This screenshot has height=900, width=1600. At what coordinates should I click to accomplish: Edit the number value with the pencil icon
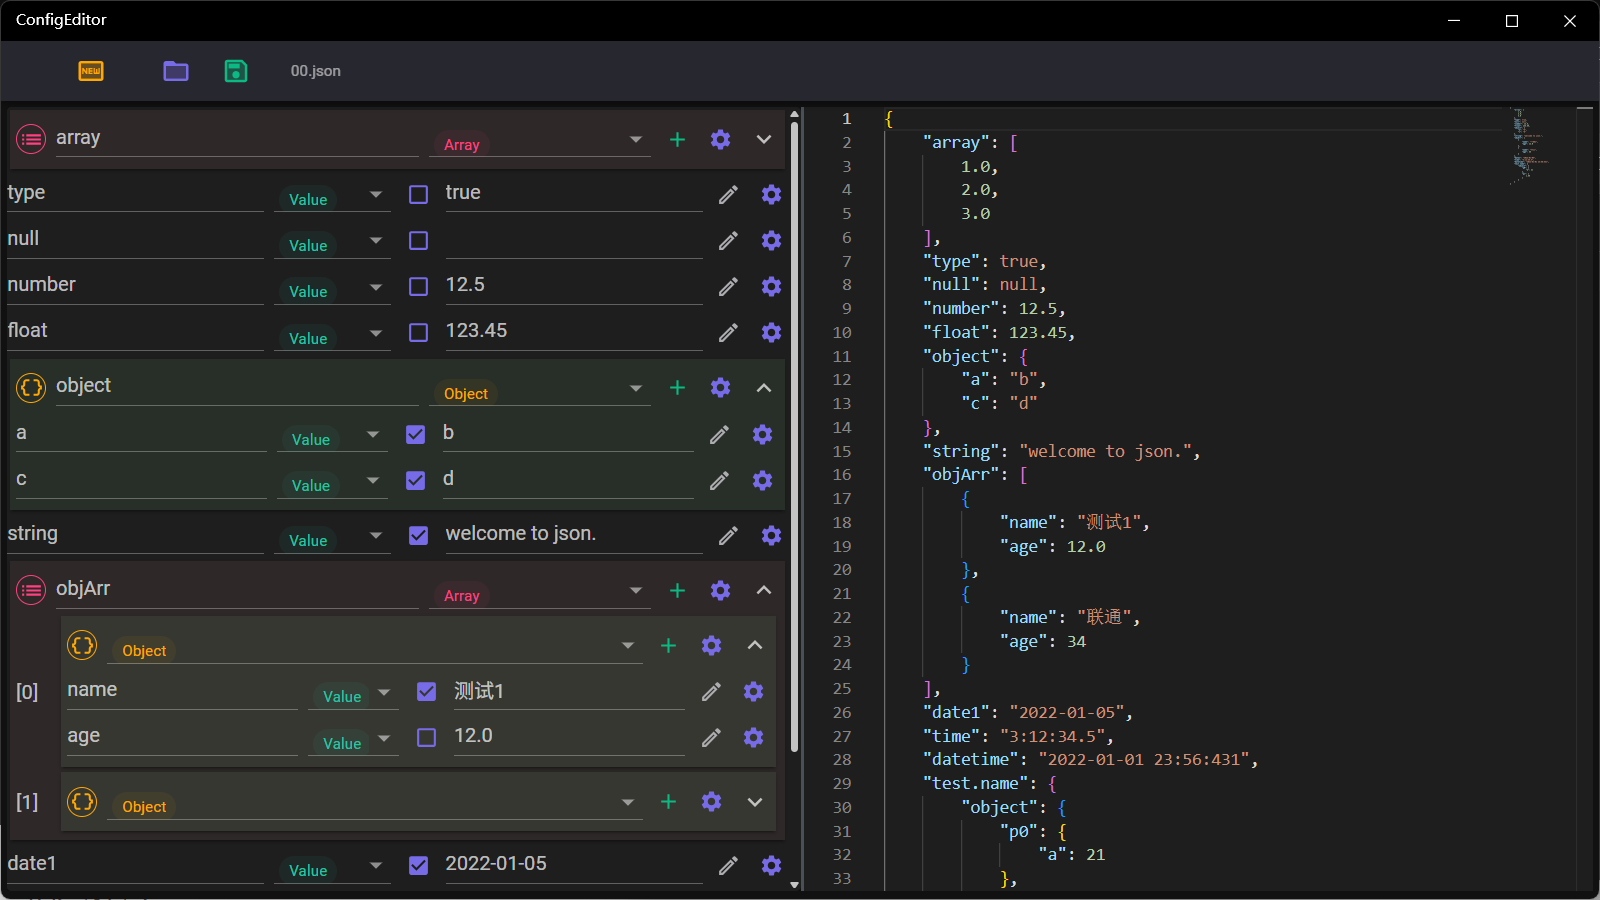tap(728, 287)
